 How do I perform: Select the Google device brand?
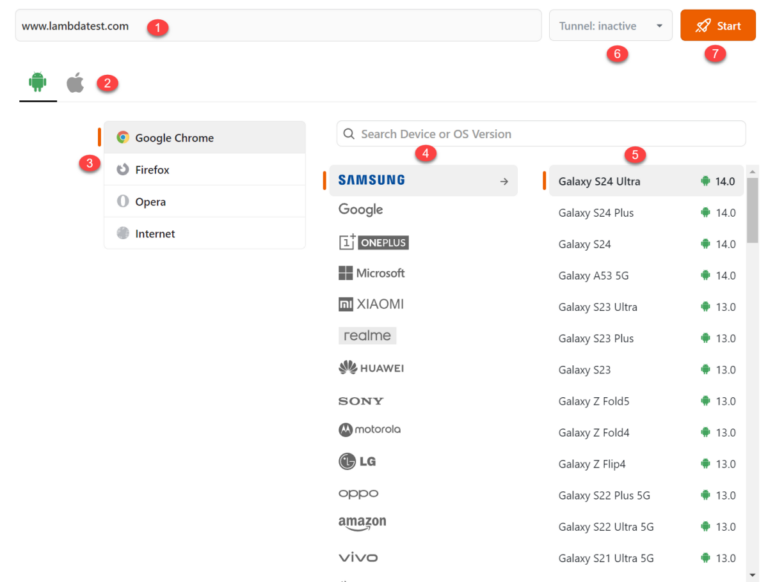coord(361,210)
